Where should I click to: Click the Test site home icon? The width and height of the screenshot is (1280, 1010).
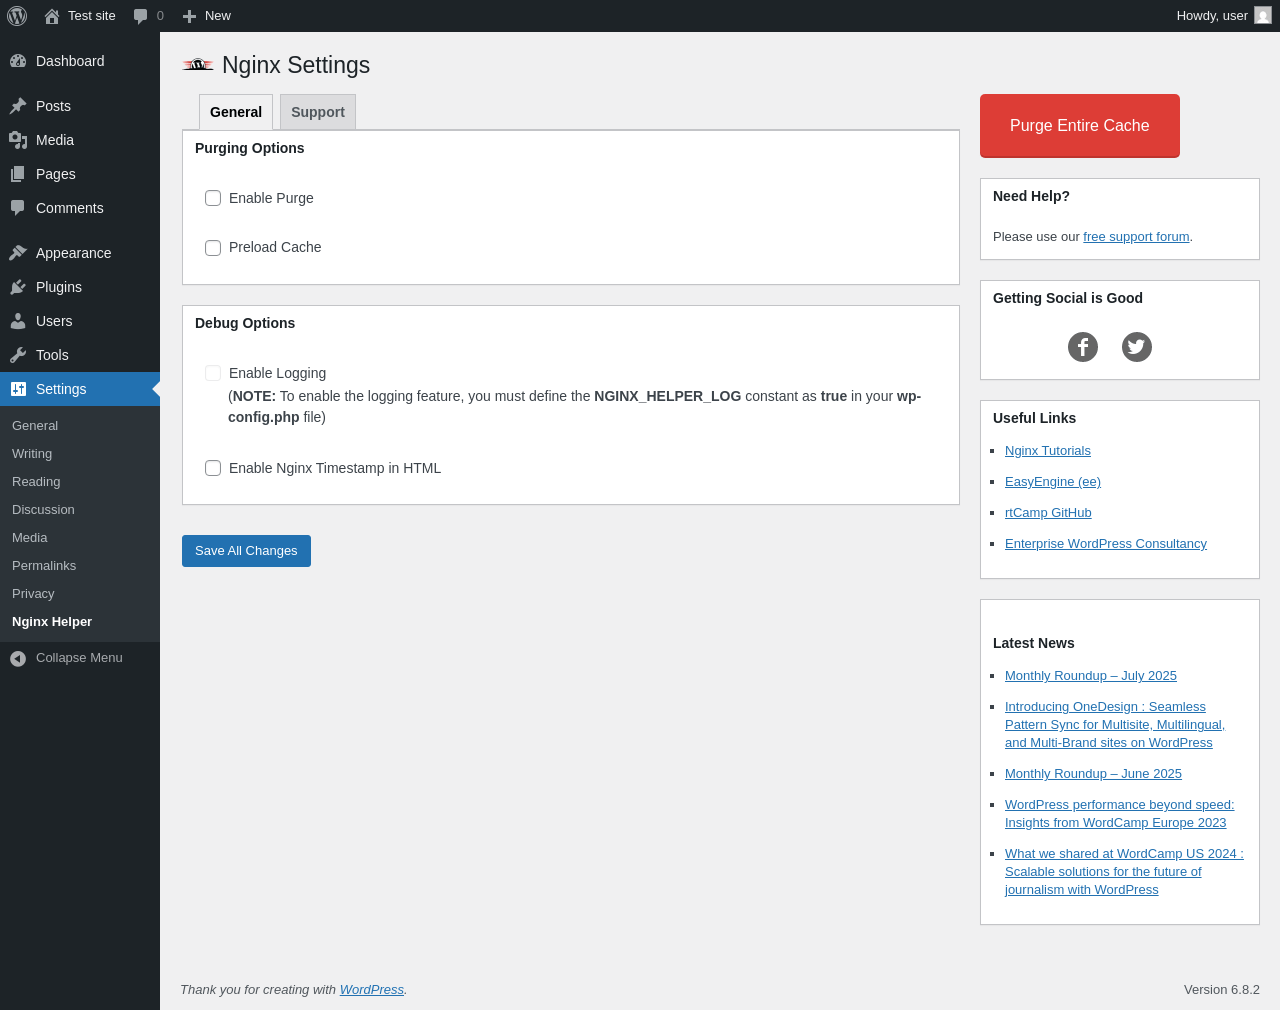click(x=52, y=16)
